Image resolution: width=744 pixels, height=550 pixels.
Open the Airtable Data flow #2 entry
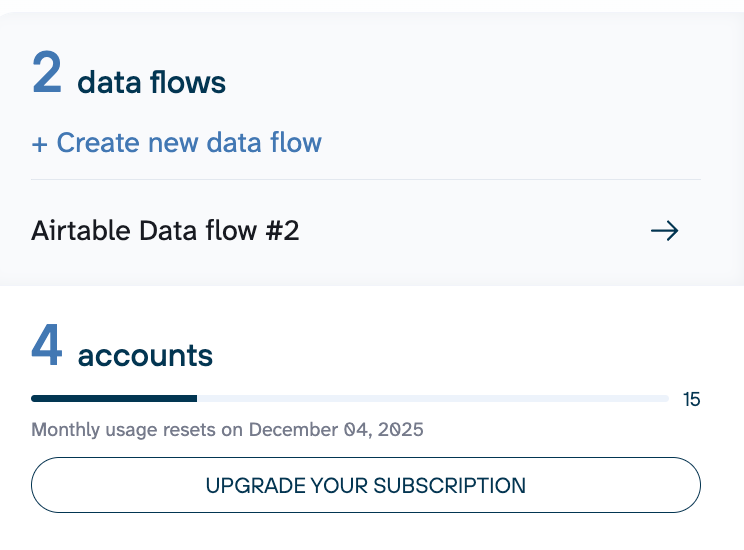(165, 231)
